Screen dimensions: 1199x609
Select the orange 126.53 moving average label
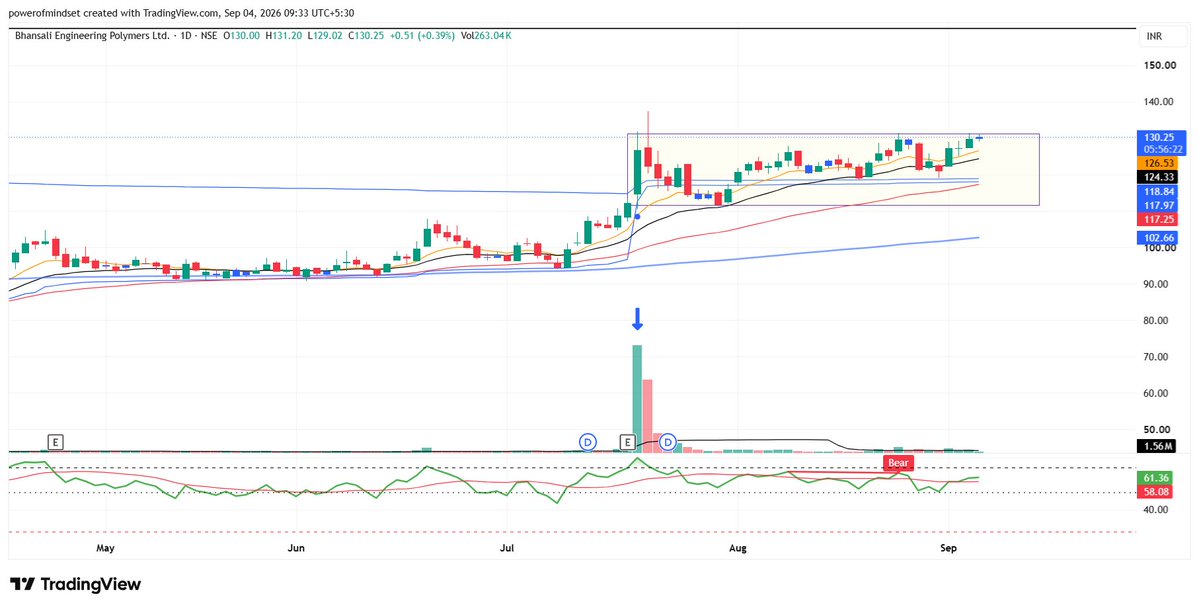[1155, 164]
